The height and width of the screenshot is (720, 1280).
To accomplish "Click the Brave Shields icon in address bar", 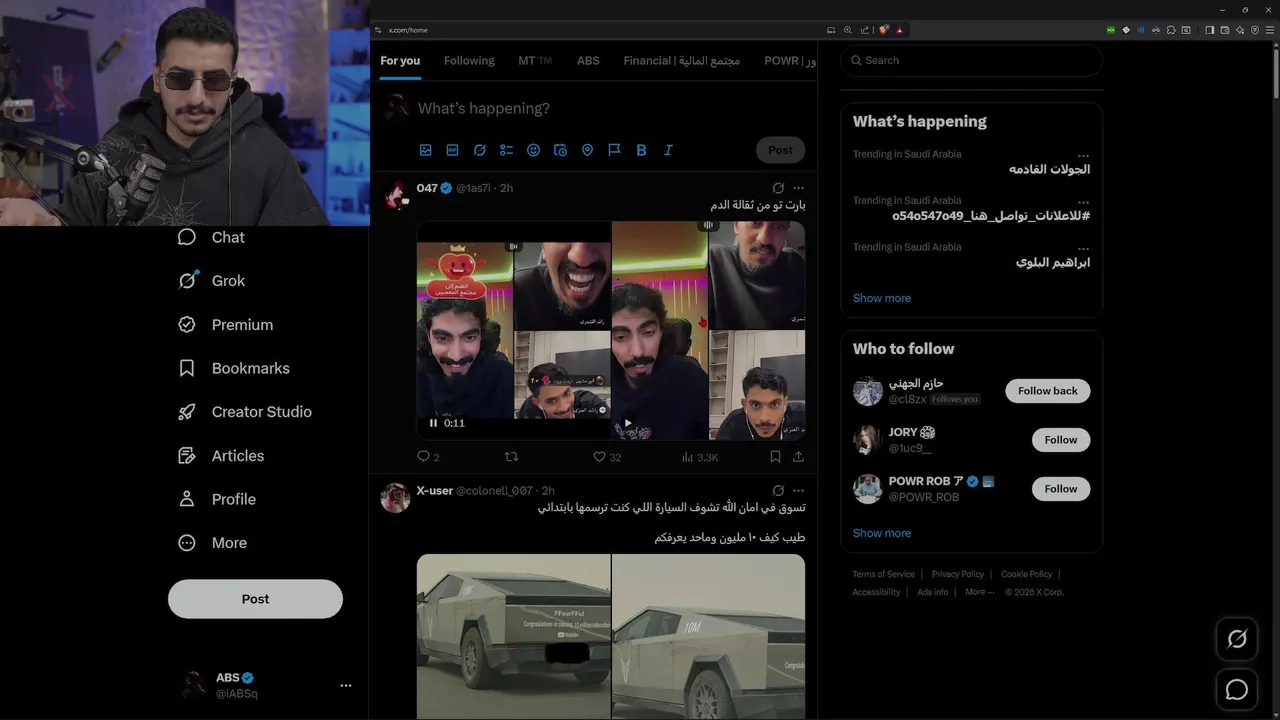I will pos(884,30).
